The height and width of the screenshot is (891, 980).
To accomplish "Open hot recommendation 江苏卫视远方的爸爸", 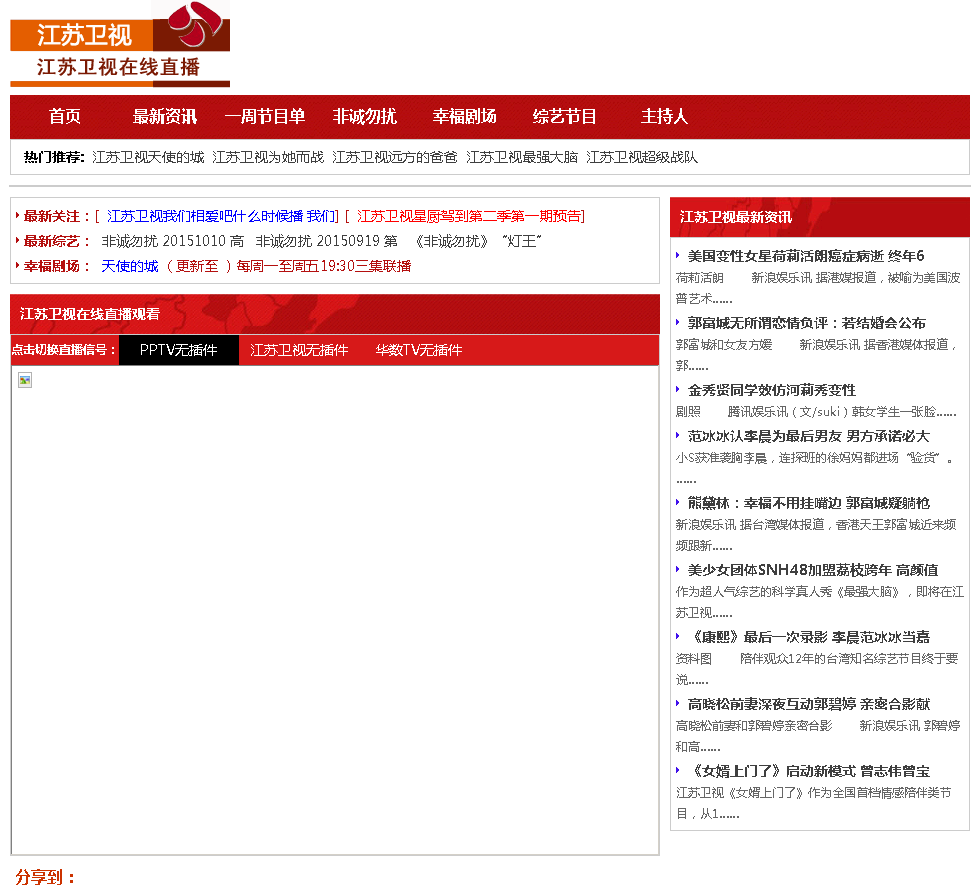I will coord(395,157).
